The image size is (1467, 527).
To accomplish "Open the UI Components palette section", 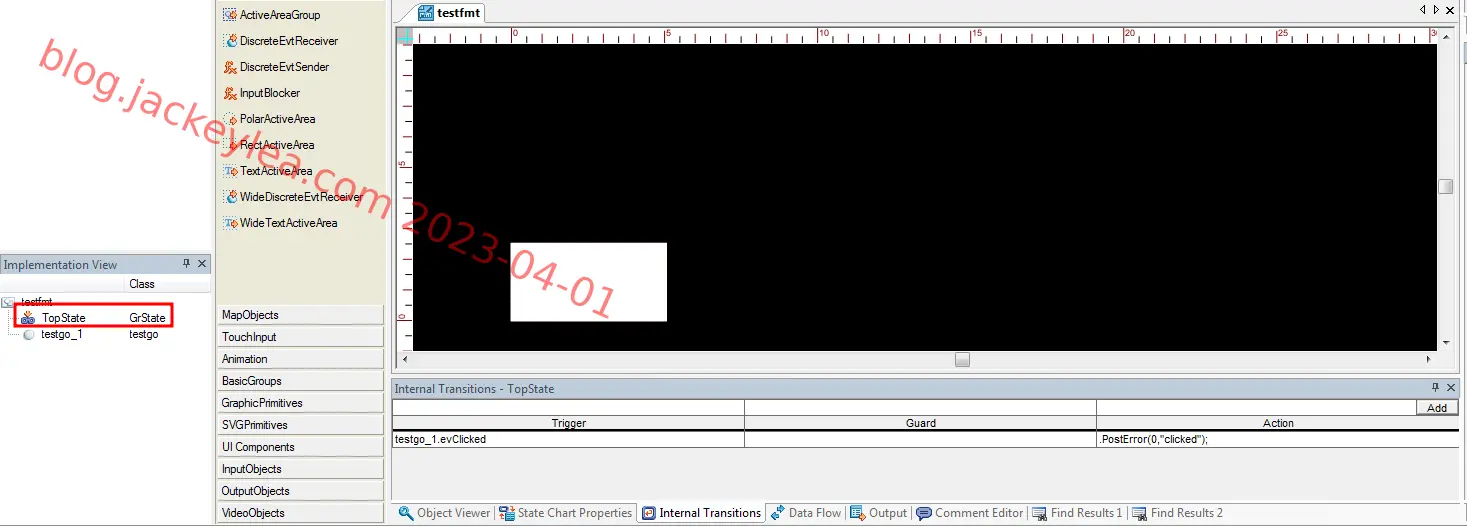I will click(x=300, y=447).
